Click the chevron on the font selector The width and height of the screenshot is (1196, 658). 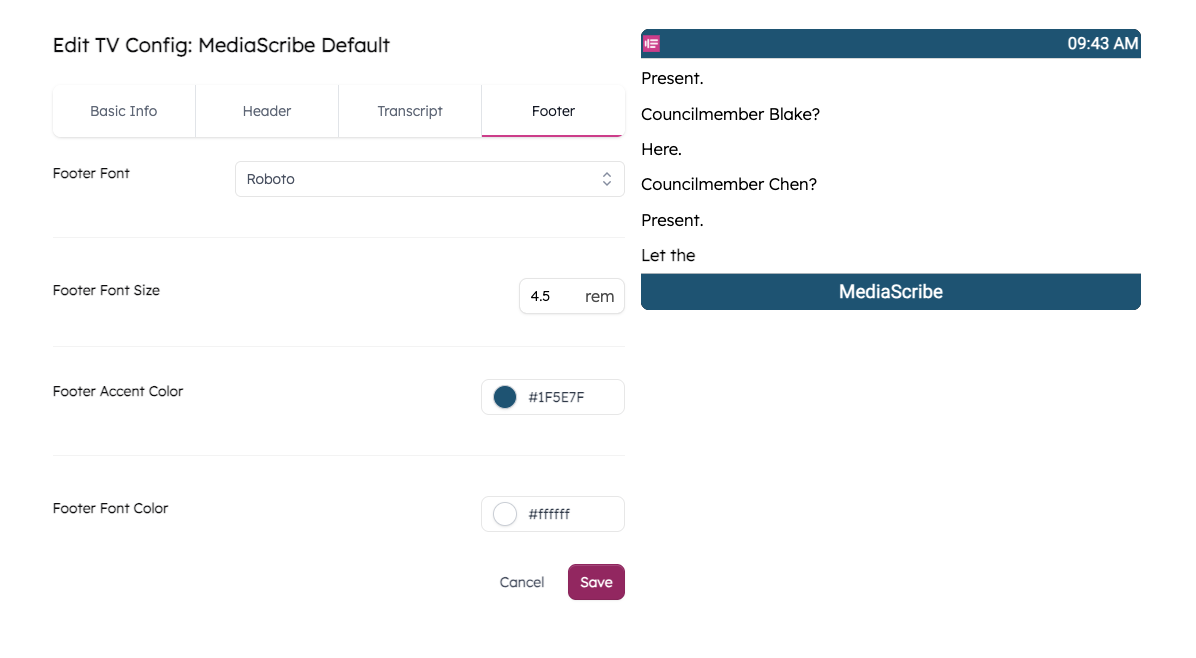[607, 178]
